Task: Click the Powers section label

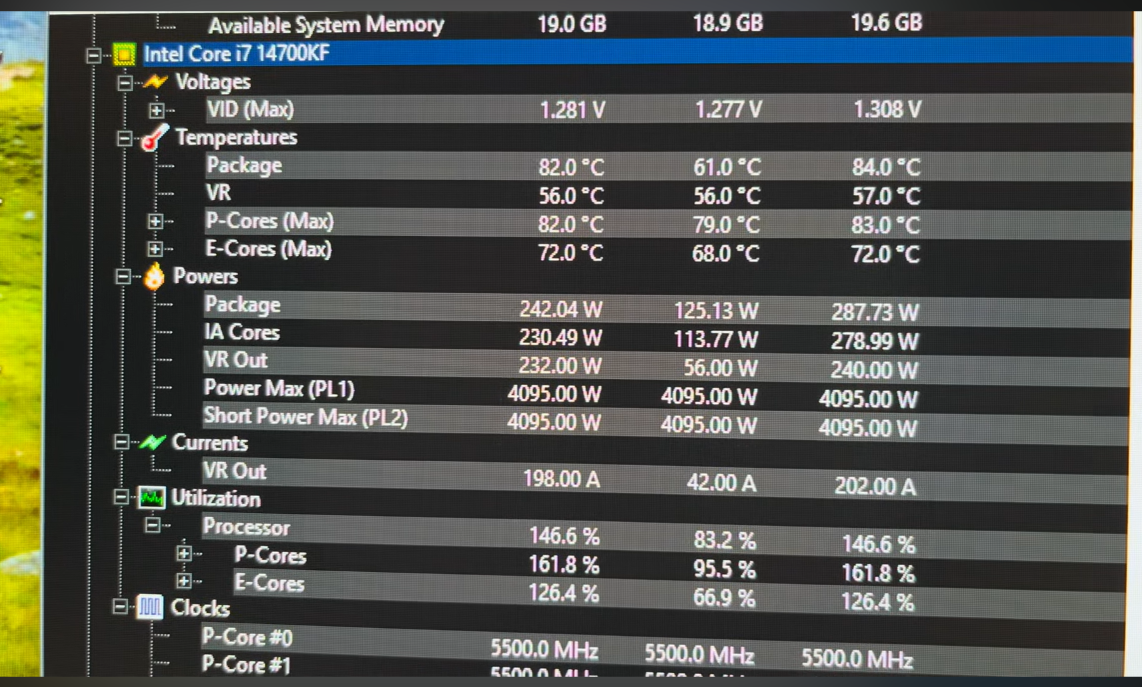Action: click(x=205, y=276)
